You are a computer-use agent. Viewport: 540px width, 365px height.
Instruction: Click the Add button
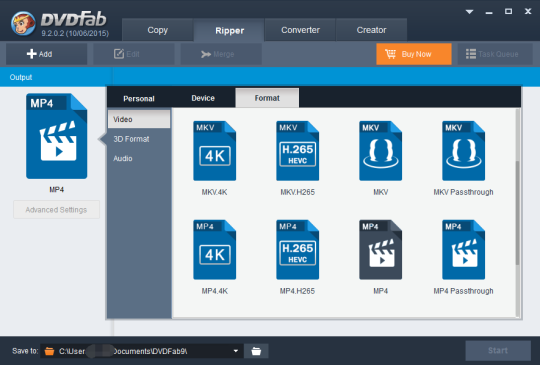[46, 54]
